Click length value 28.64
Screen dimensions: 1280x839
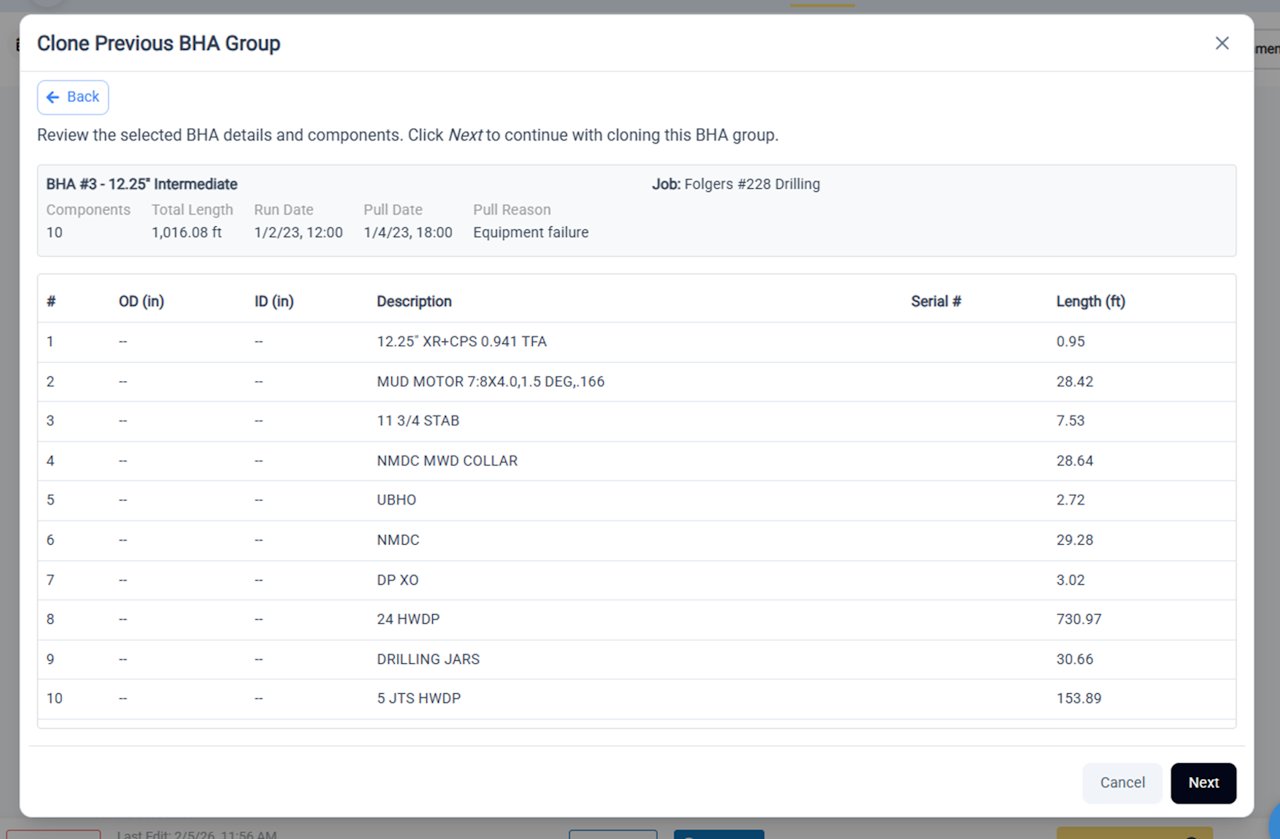click(1075, 461)
